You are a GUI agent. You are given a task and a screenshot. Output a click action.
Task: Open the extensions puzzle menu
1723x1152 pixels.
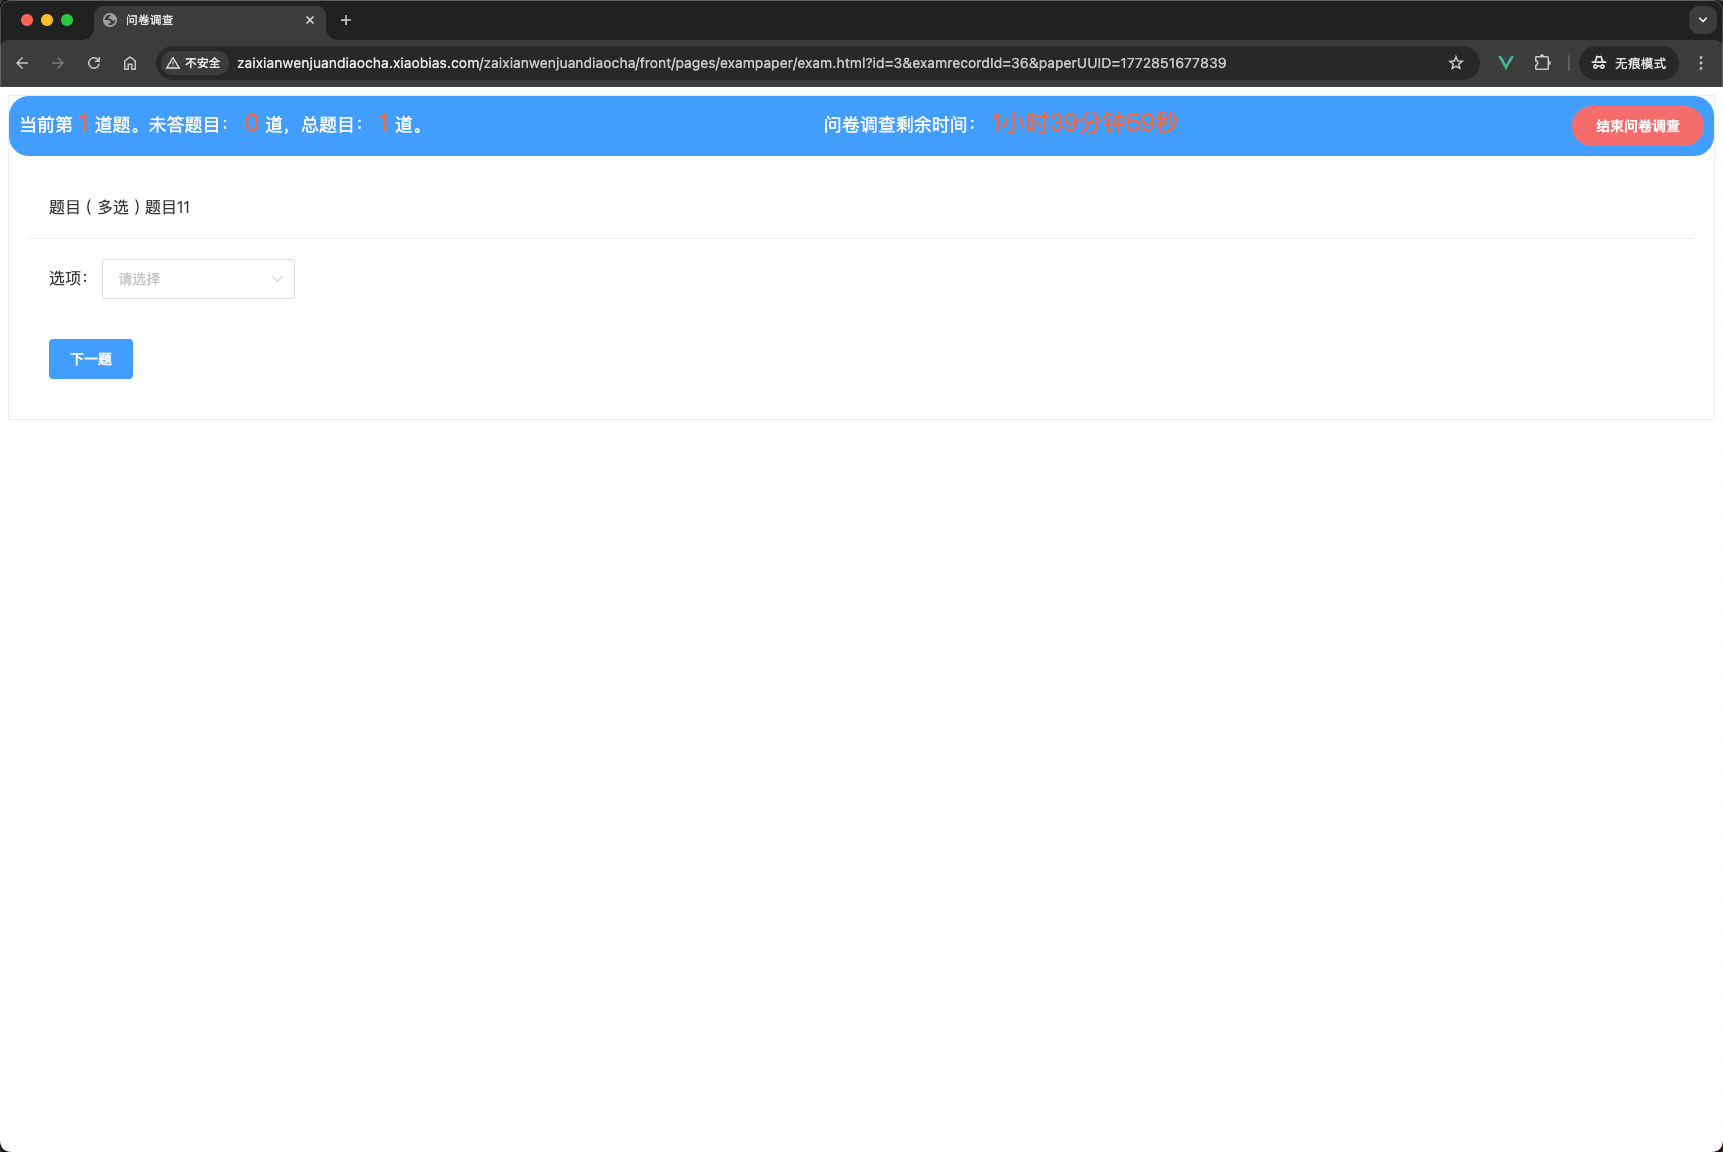pyautogui.click(x=1542, y=63)
